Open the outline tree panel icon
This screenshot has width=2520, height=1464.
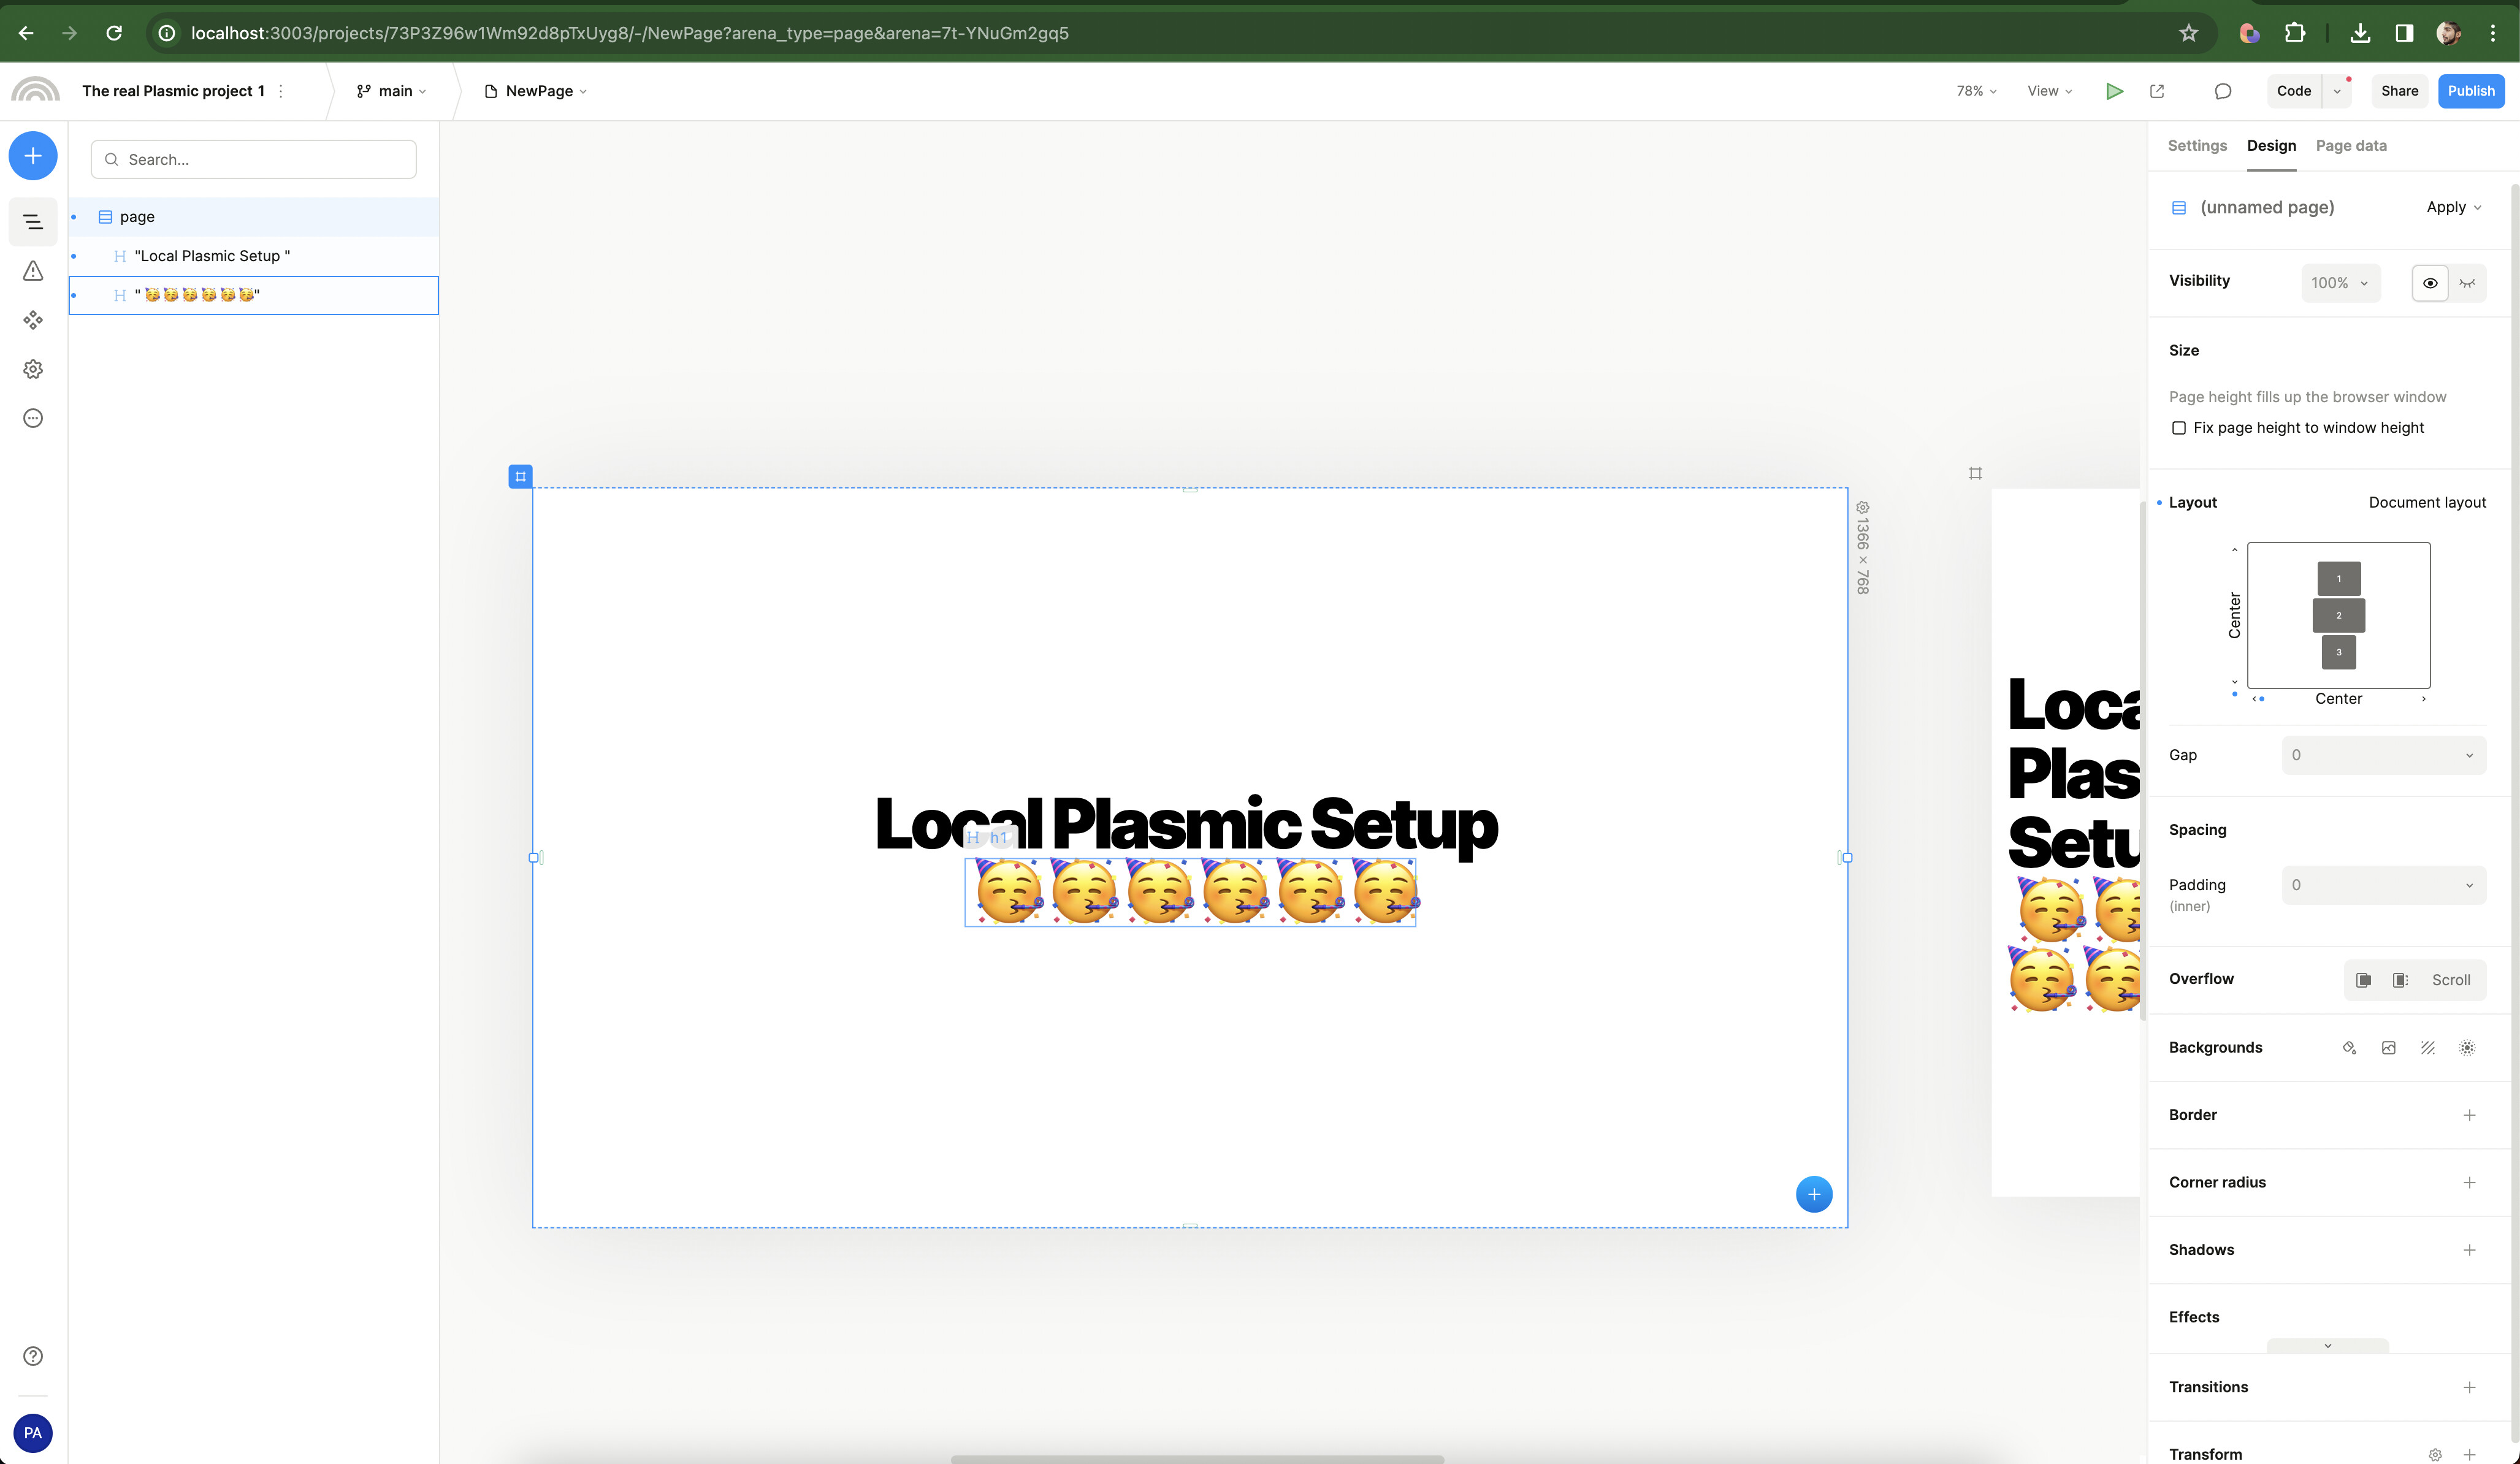33,222
